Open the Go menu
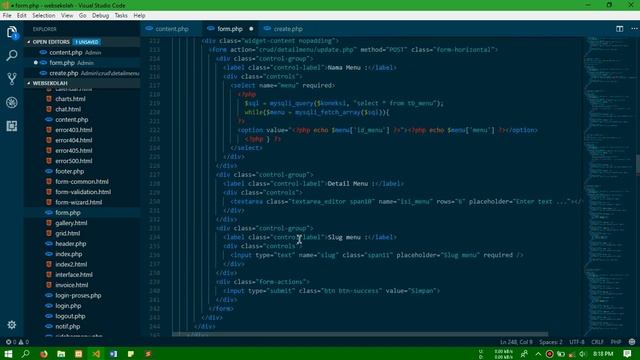Image resolution: width=640 pixels, height=360 pixels. pos(82,16)
